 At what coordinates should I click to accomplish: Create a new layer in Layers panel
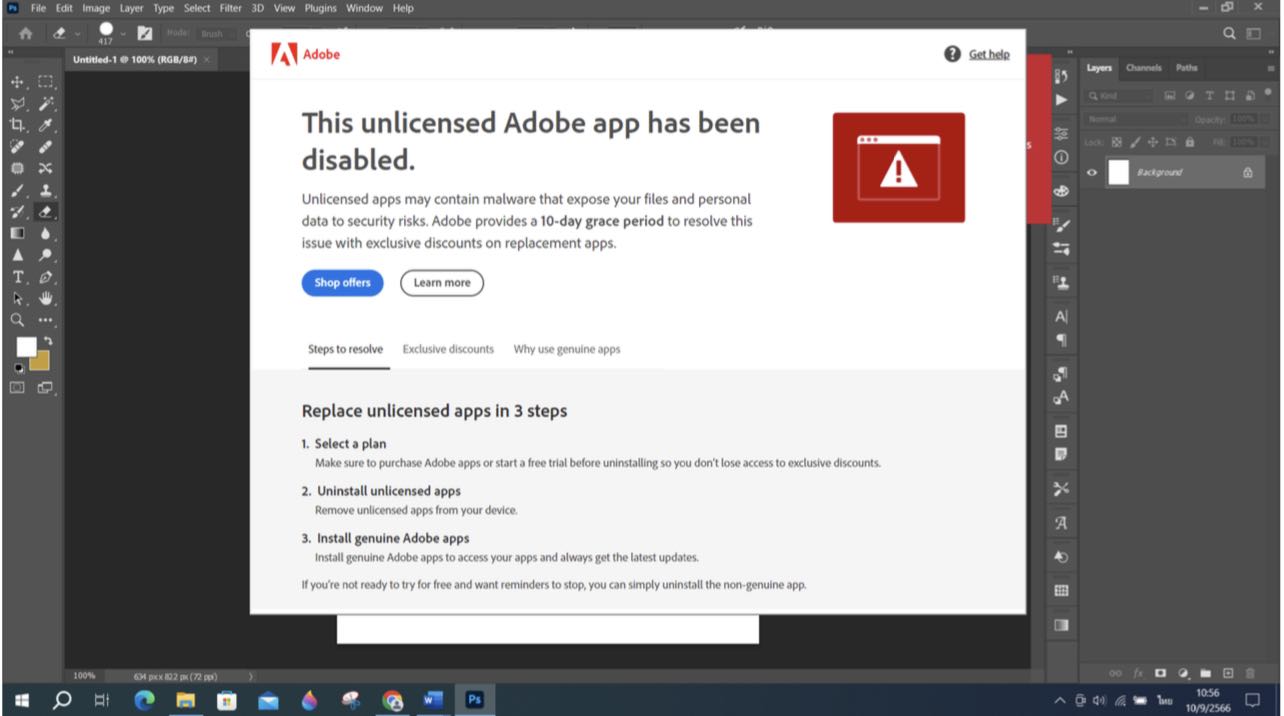click(x=1228, y=673)
